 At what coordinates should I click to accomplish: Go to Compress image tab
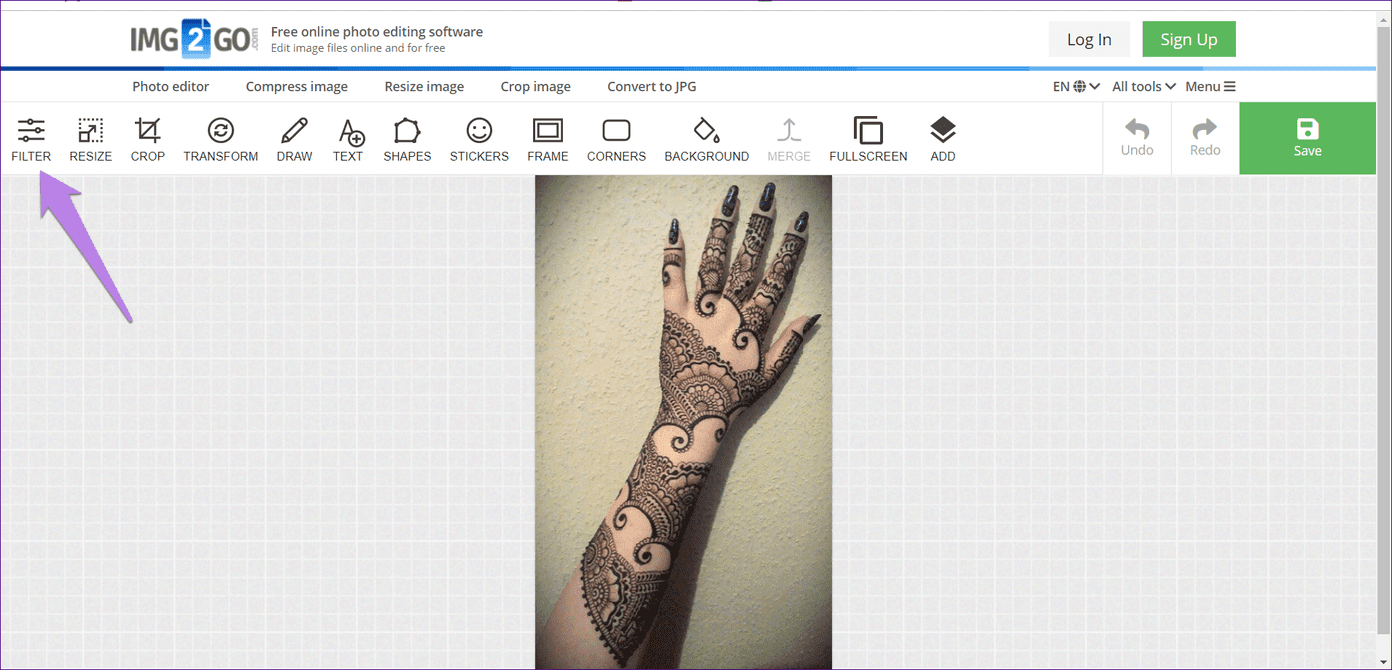point(297,87)
